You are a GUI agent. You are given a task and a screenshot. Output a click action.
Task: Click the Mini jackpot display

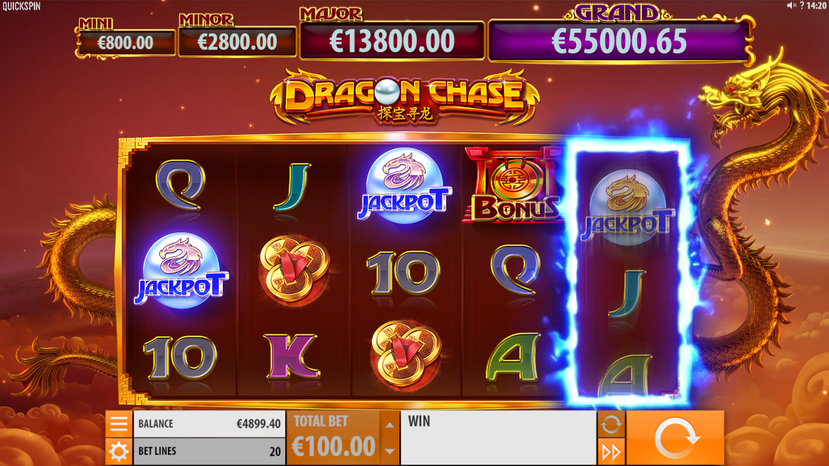pos(125,43)
